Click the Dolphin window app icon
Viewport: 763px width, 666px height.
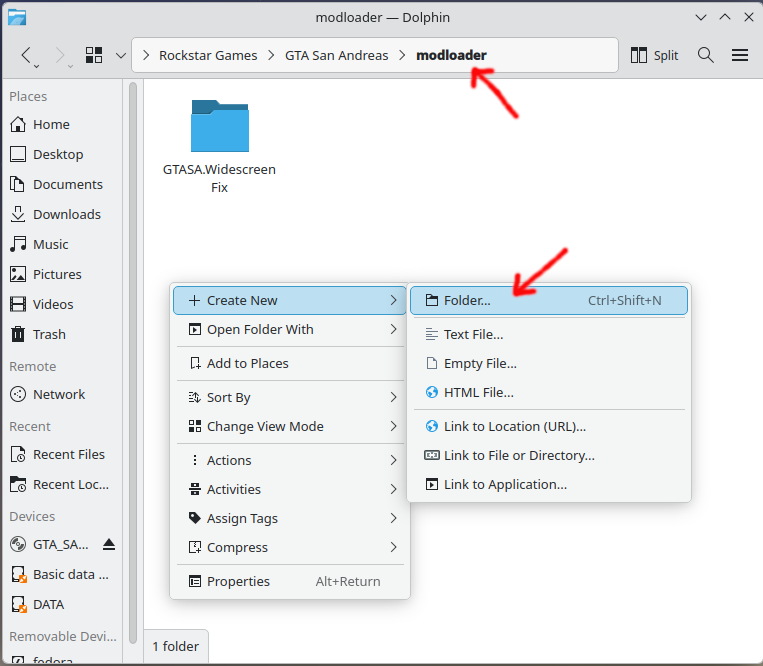click(17, 18)
